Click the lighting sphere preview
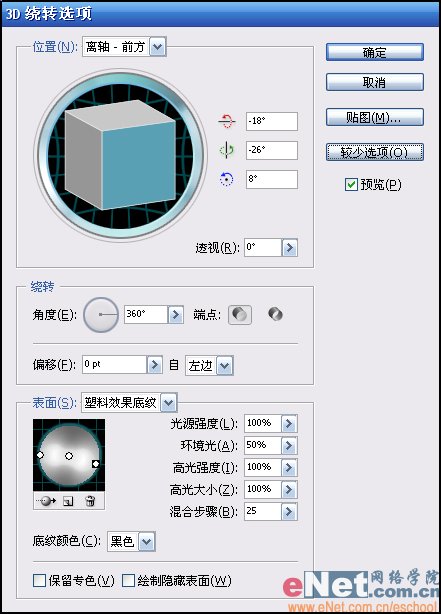441x614 pixels. click(69, 455)
